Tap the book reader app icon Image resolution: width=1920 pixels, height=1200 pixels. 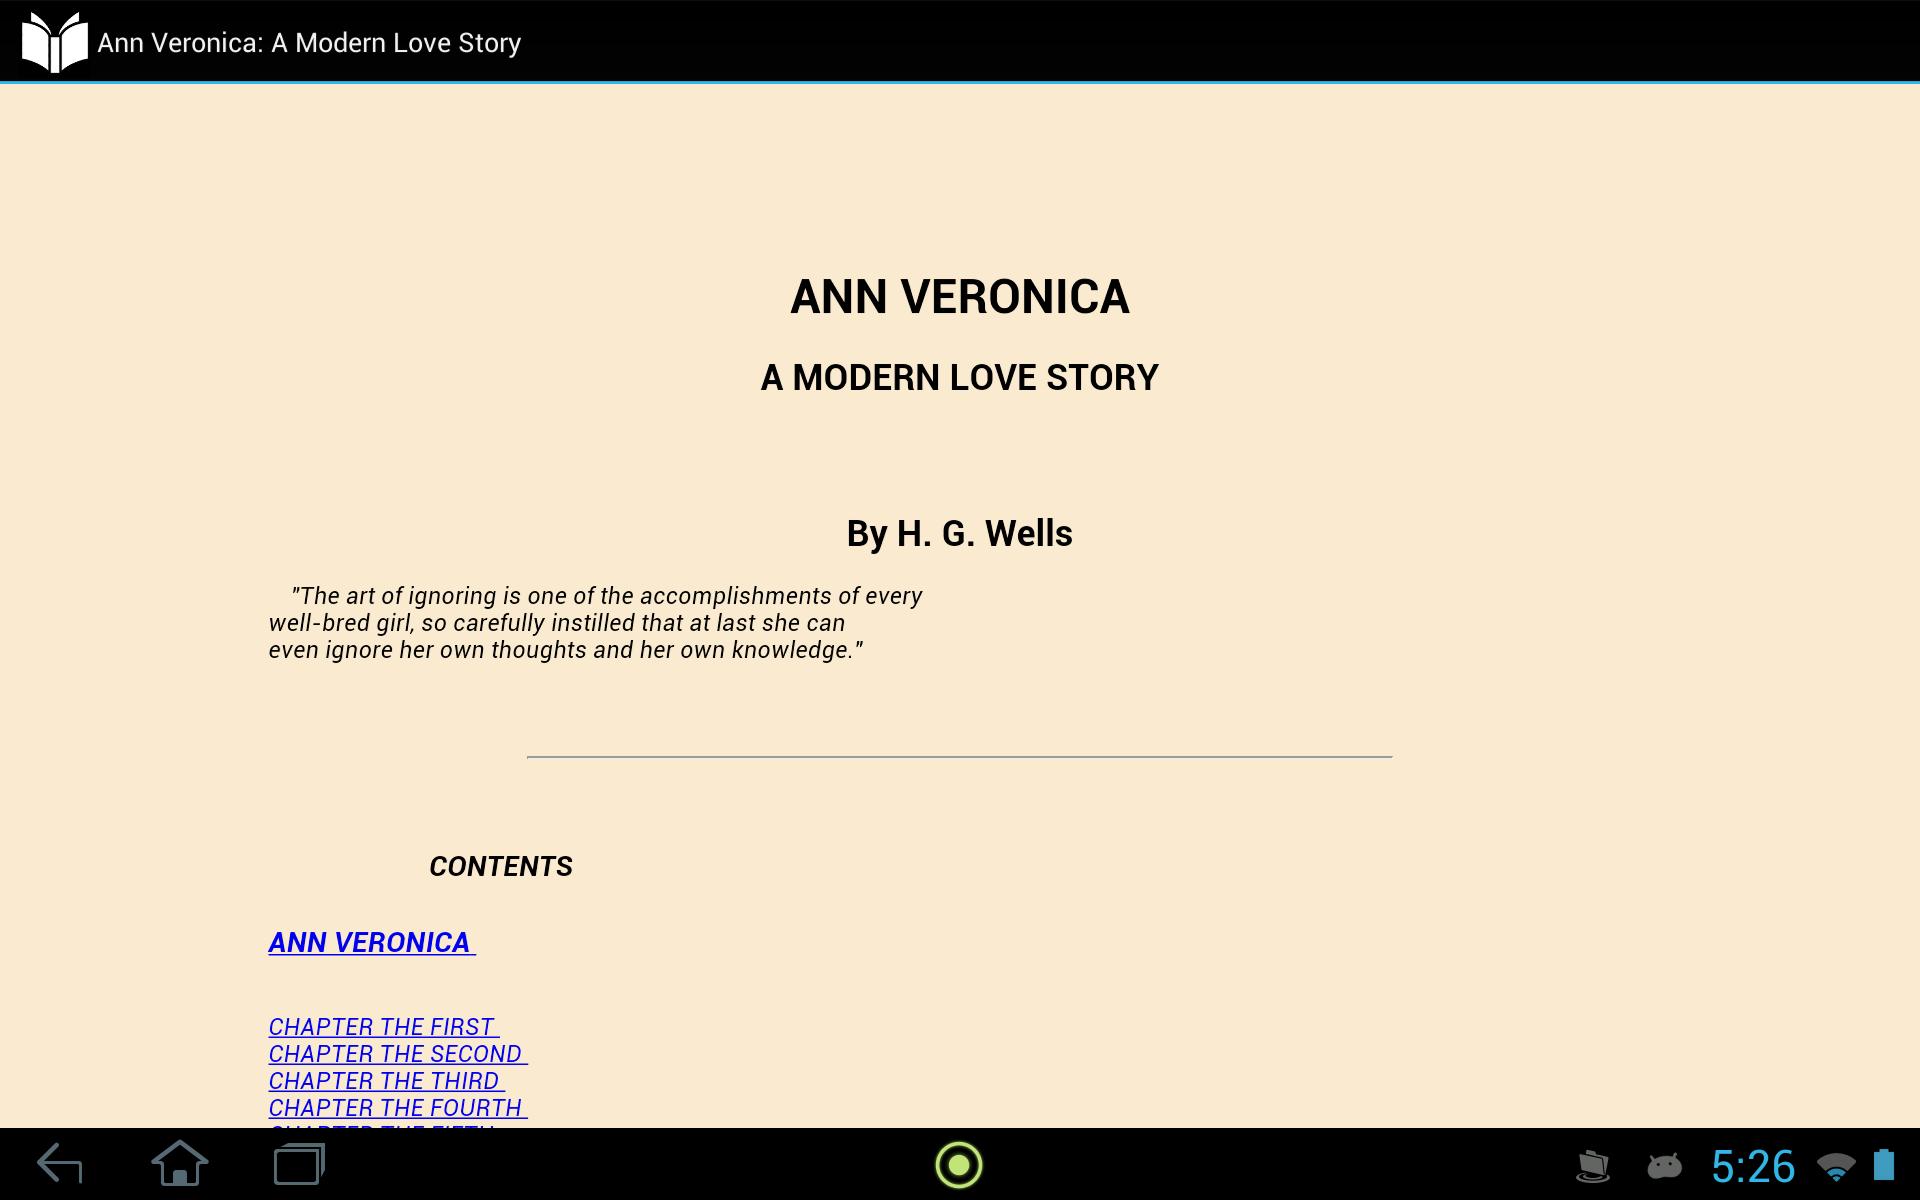pyautogui.click(x=57, y=41)
